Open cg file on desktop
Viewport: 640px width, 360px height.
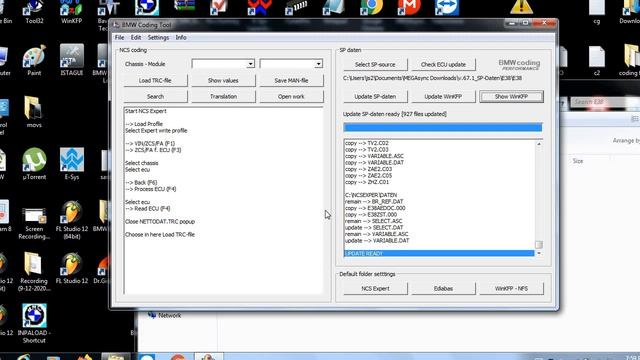597,12
